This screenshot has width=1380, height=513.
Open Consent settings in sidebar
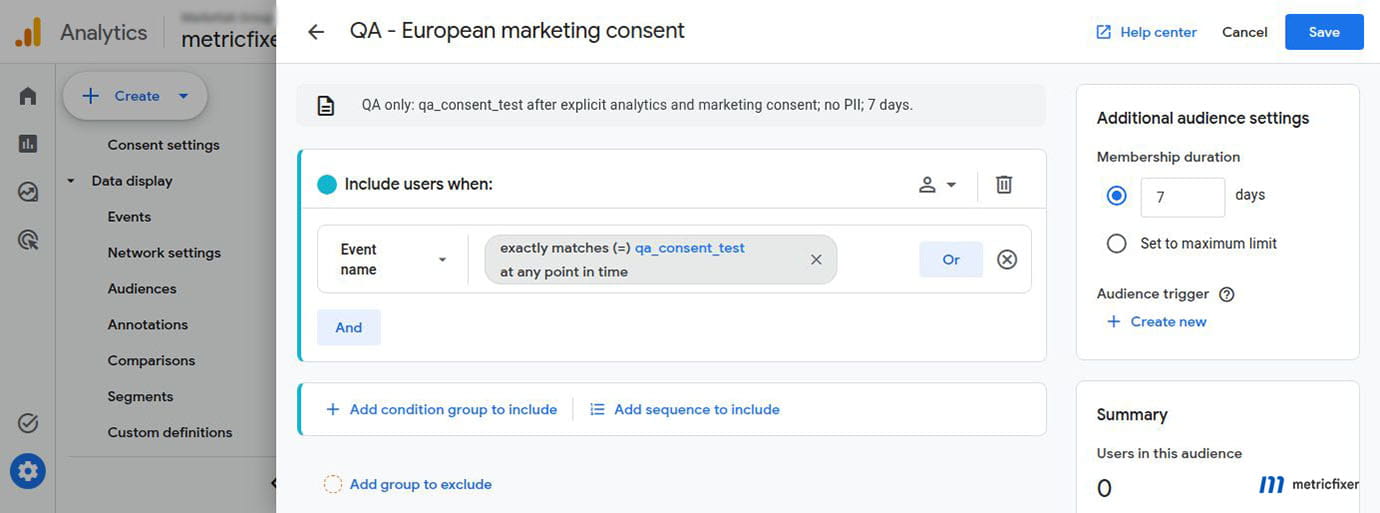click(163, 145)
